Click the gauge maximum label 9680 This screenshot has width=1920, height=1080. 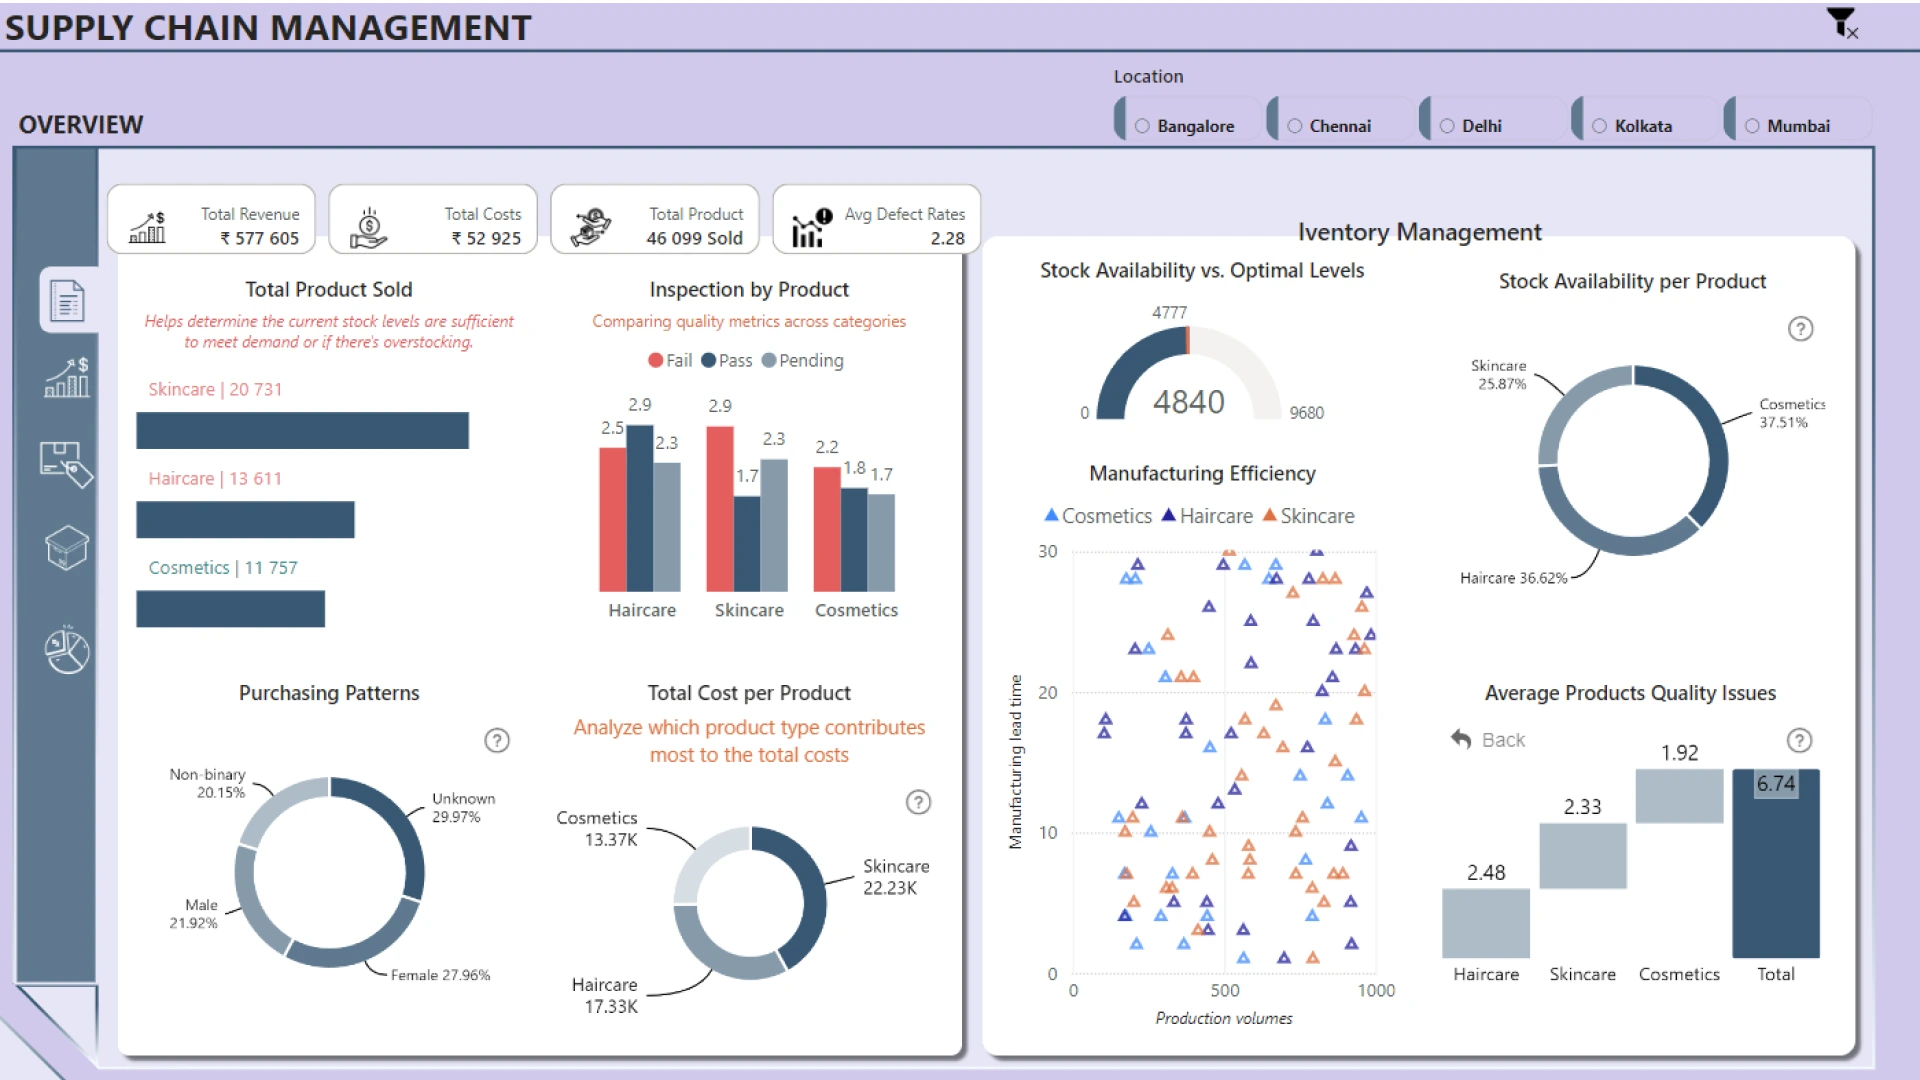coord(1306,413)
